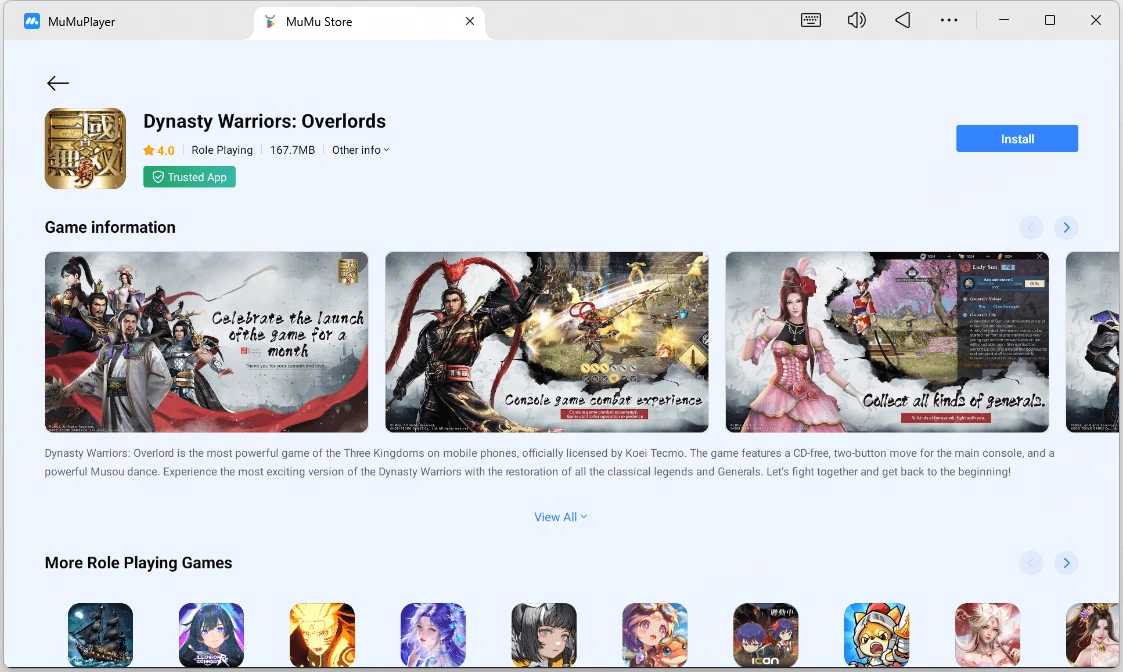The width and height of the screenshot is (1123, 672).
Task: Click the back arrow icon
Action: (58, 83)
